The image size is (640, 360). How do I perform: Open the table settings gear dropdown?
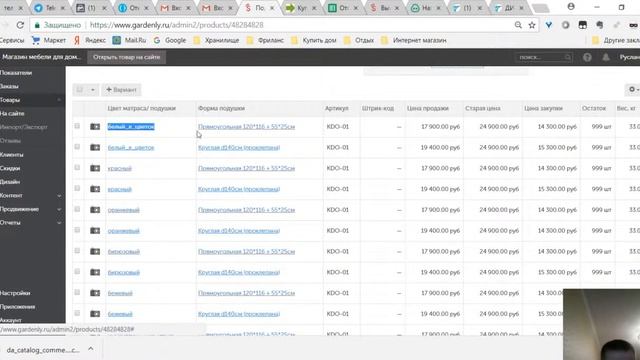pos(633,89)
